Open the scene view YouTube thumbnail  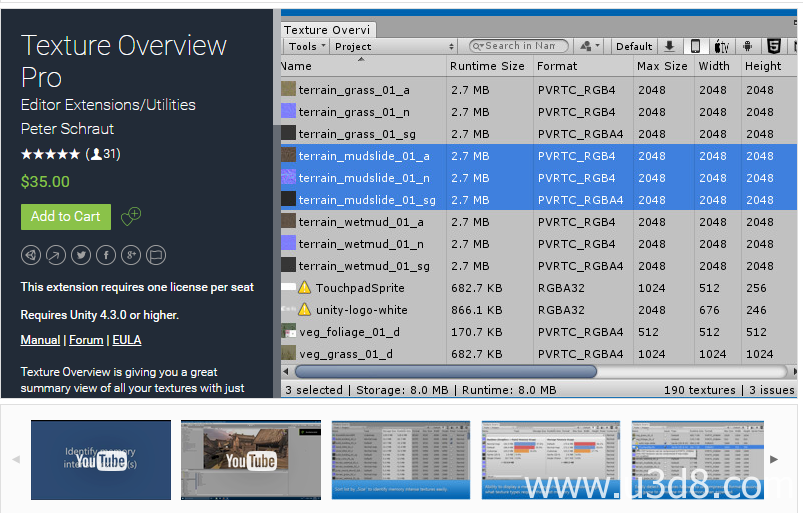click(x=251, y=460)
